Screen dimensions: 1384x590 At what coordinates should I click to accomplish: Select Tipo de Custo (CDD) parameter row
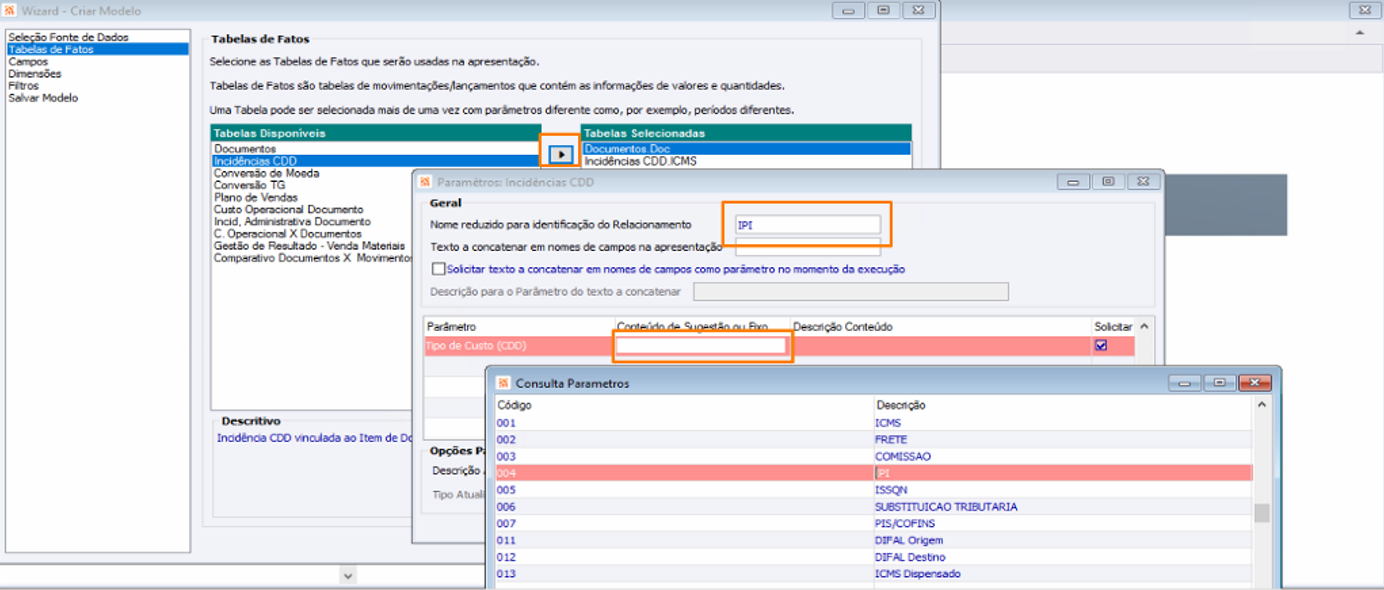click(x=779, y=346)
